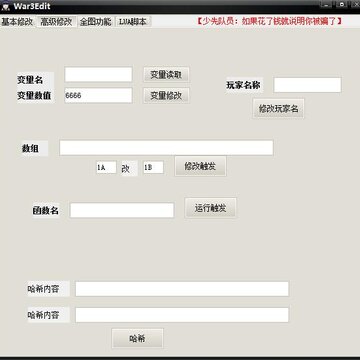Focus the 玩家名称 input field
Image resolution: width=360 pixels, height=360 pixels.
(x=307, y=85)
